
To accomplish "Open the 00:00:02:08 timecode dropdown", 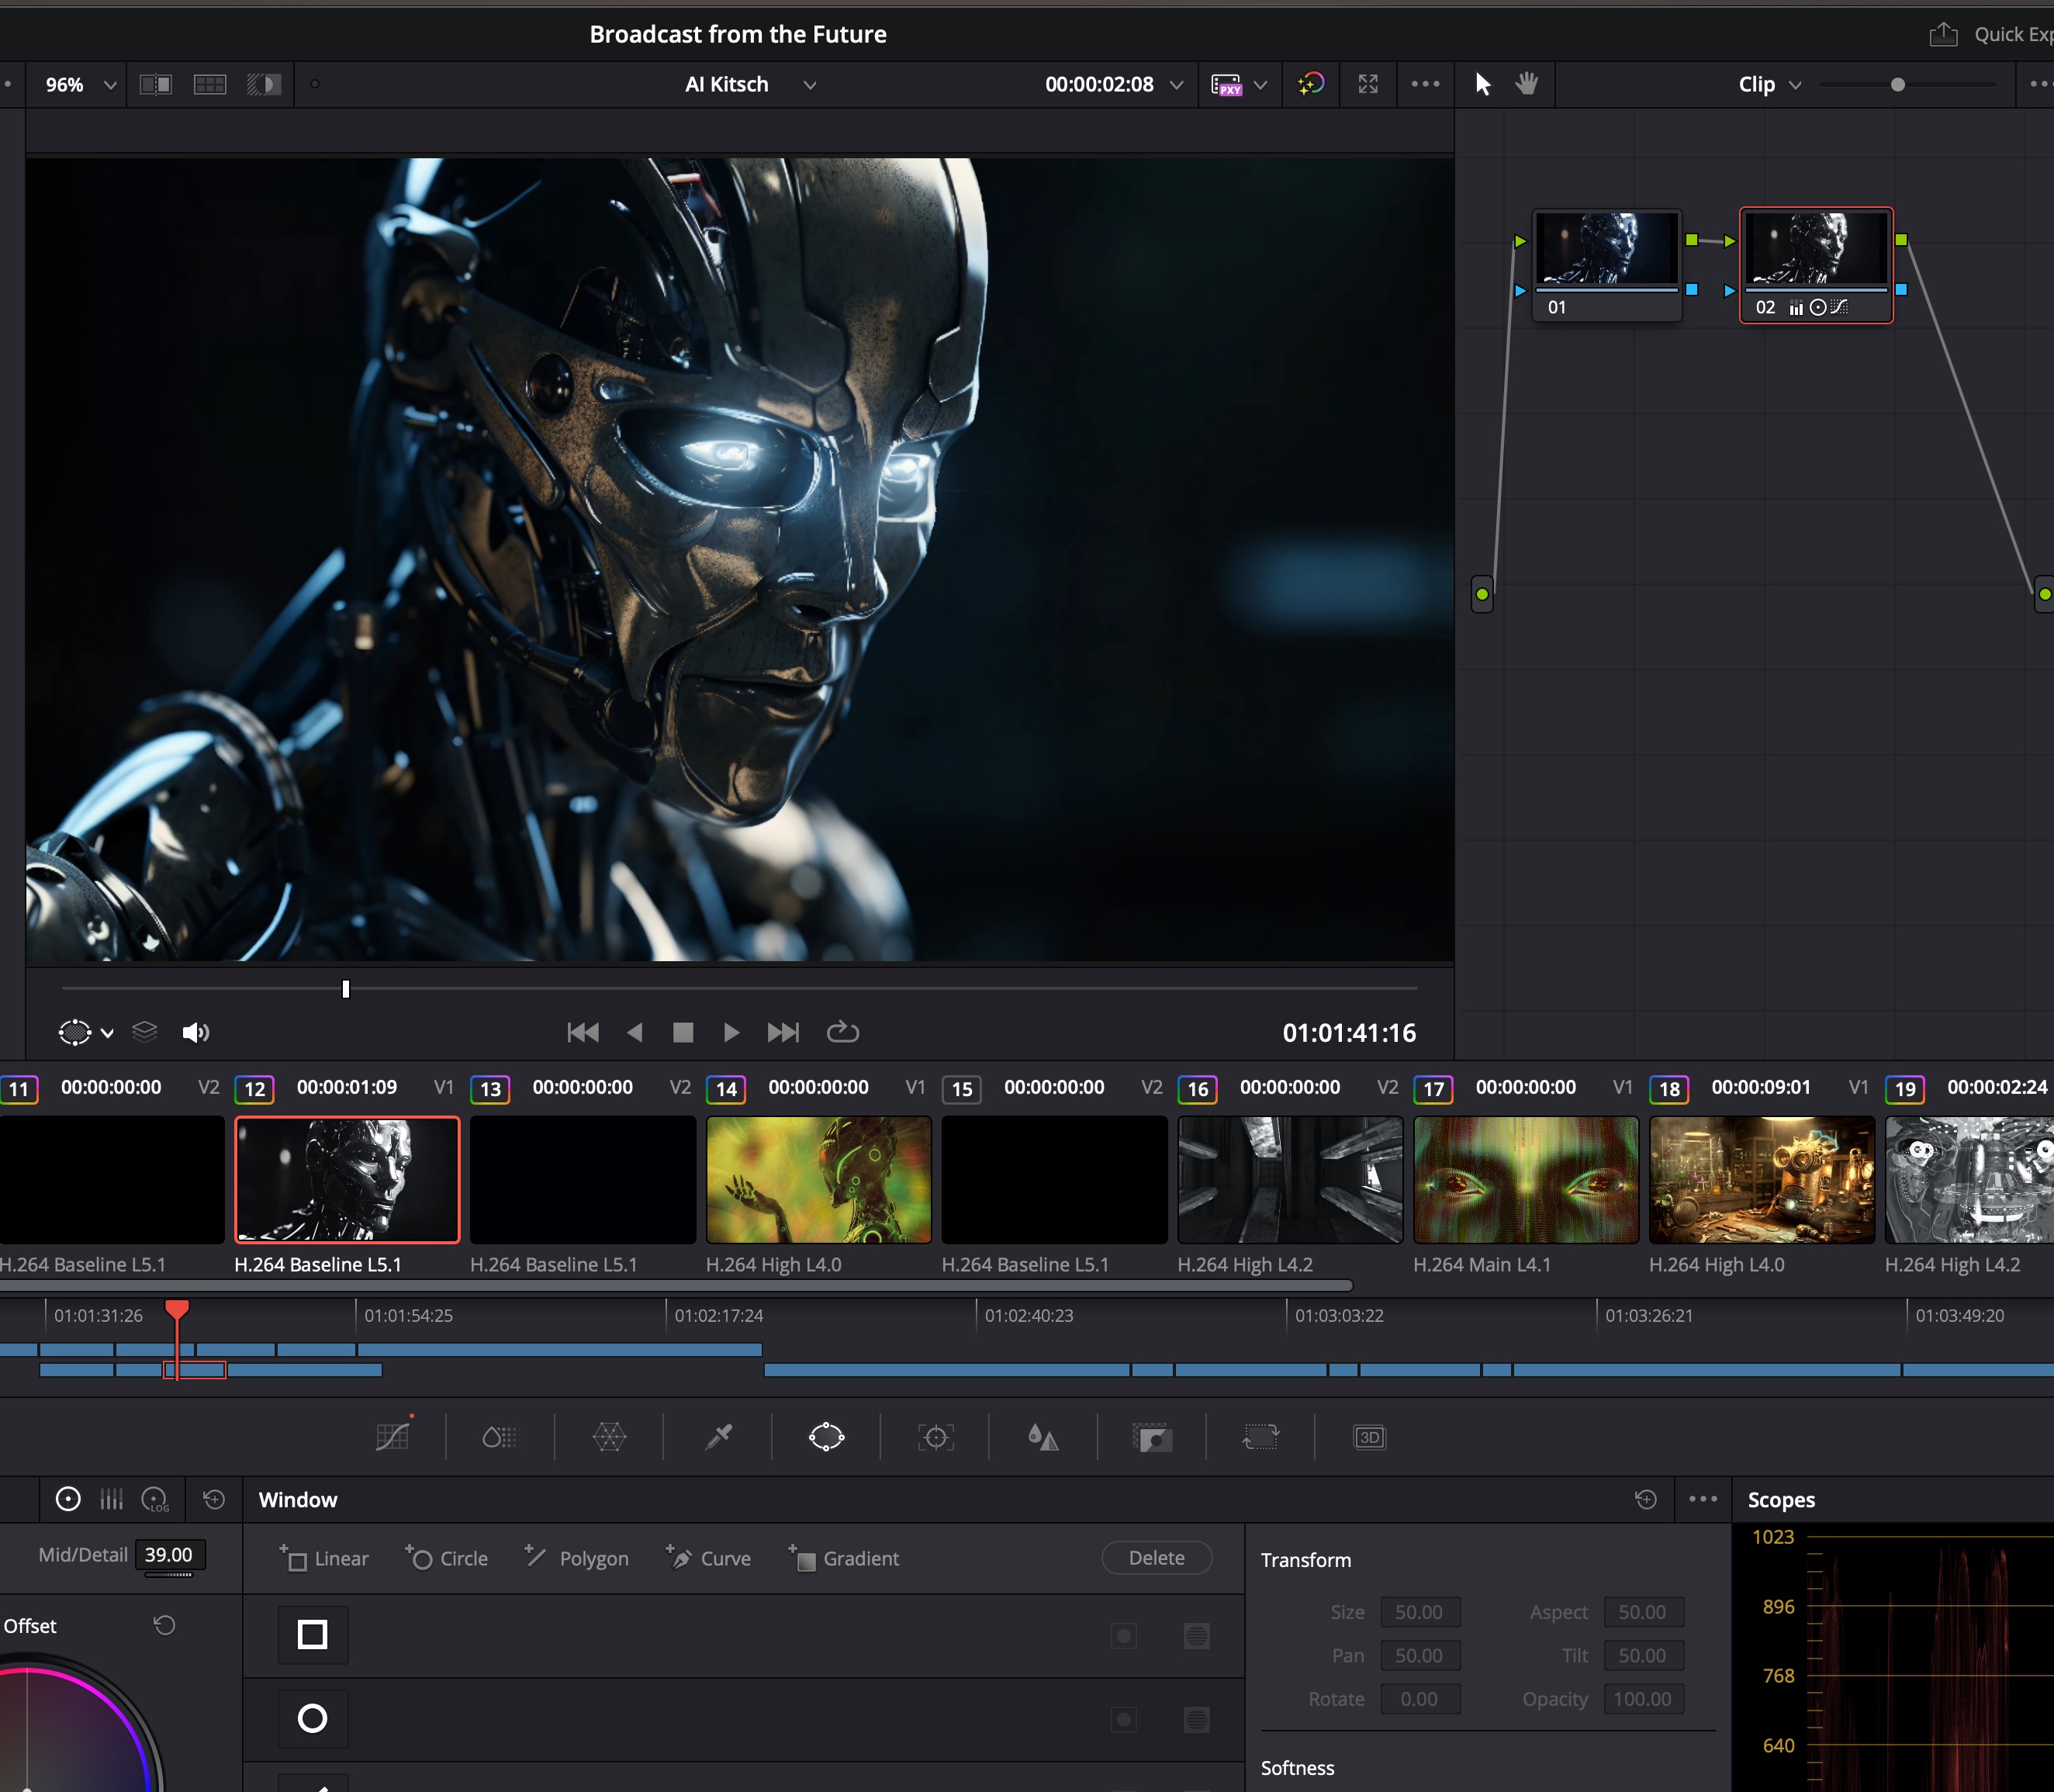I will (x=1114, y=85).
